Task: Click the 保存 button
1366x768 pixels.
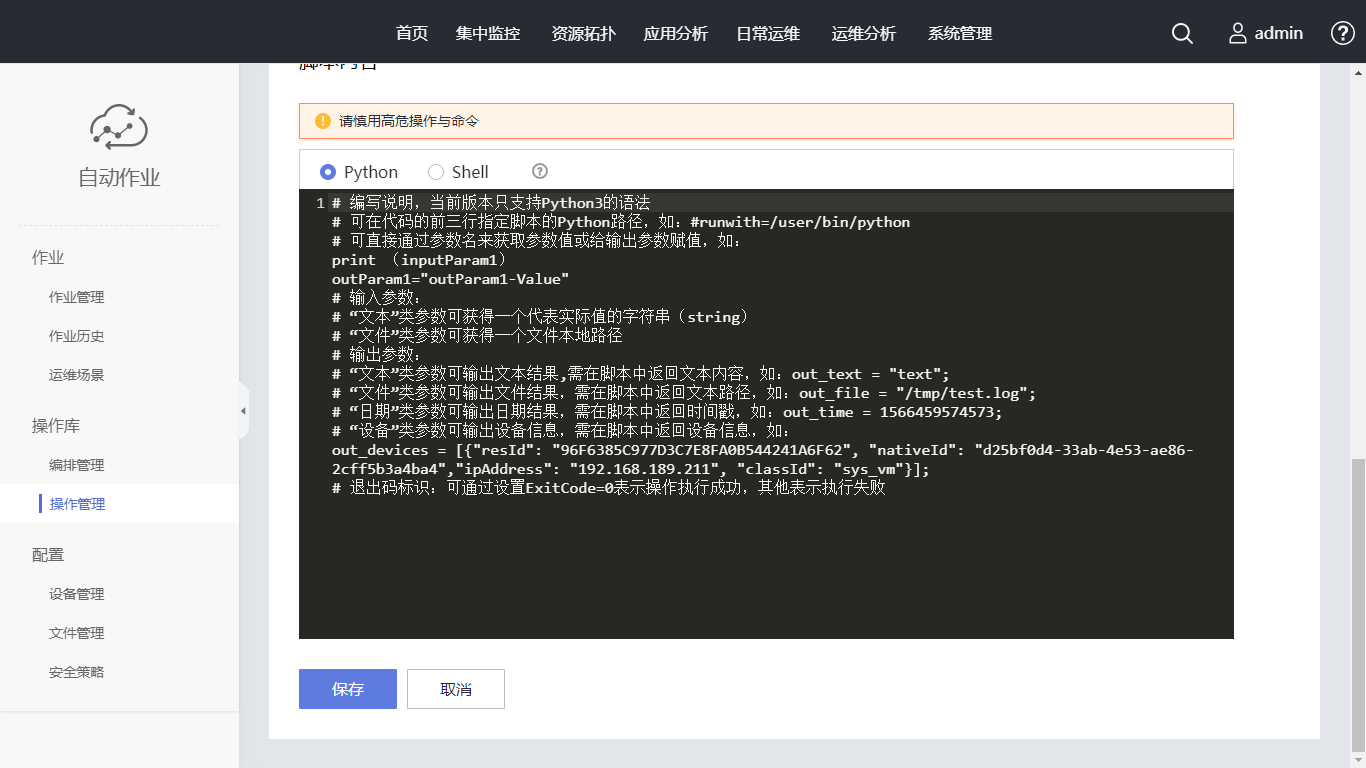Action: pos(348,689)
